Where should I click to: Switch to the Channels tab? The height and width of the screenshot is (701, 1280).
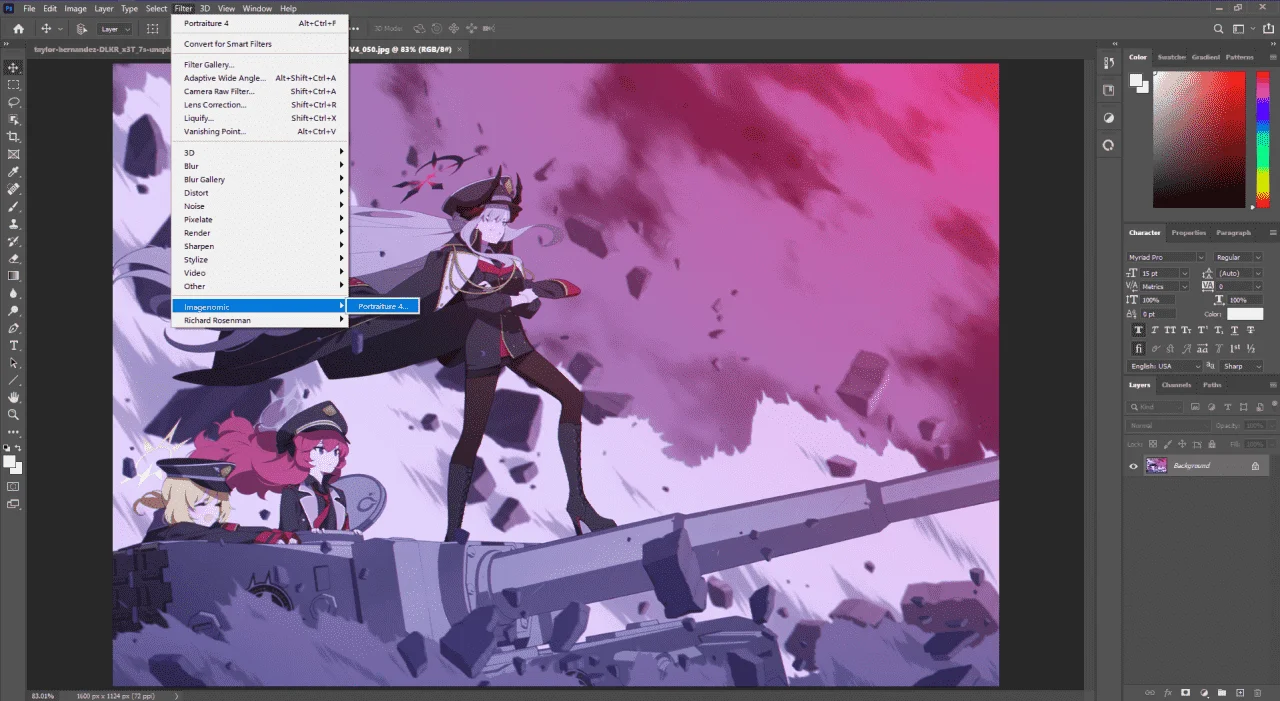point(1176,385)
